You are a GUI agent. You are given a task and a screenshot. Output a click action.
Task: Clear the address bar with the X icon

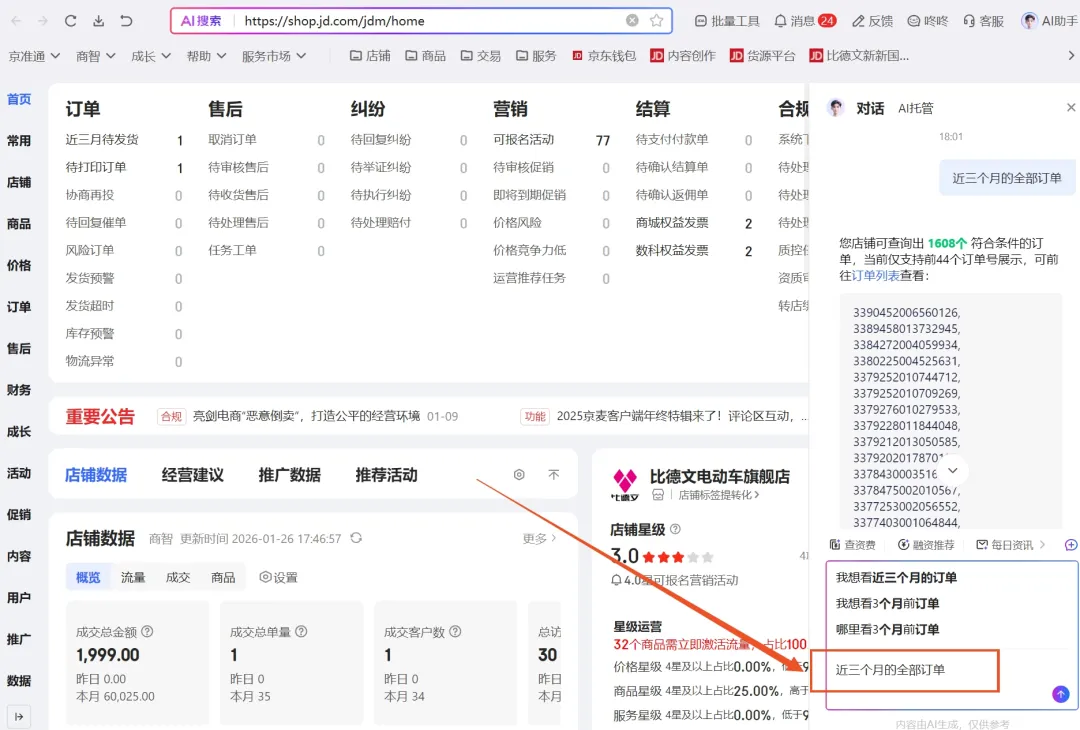[x=632, y=21]
